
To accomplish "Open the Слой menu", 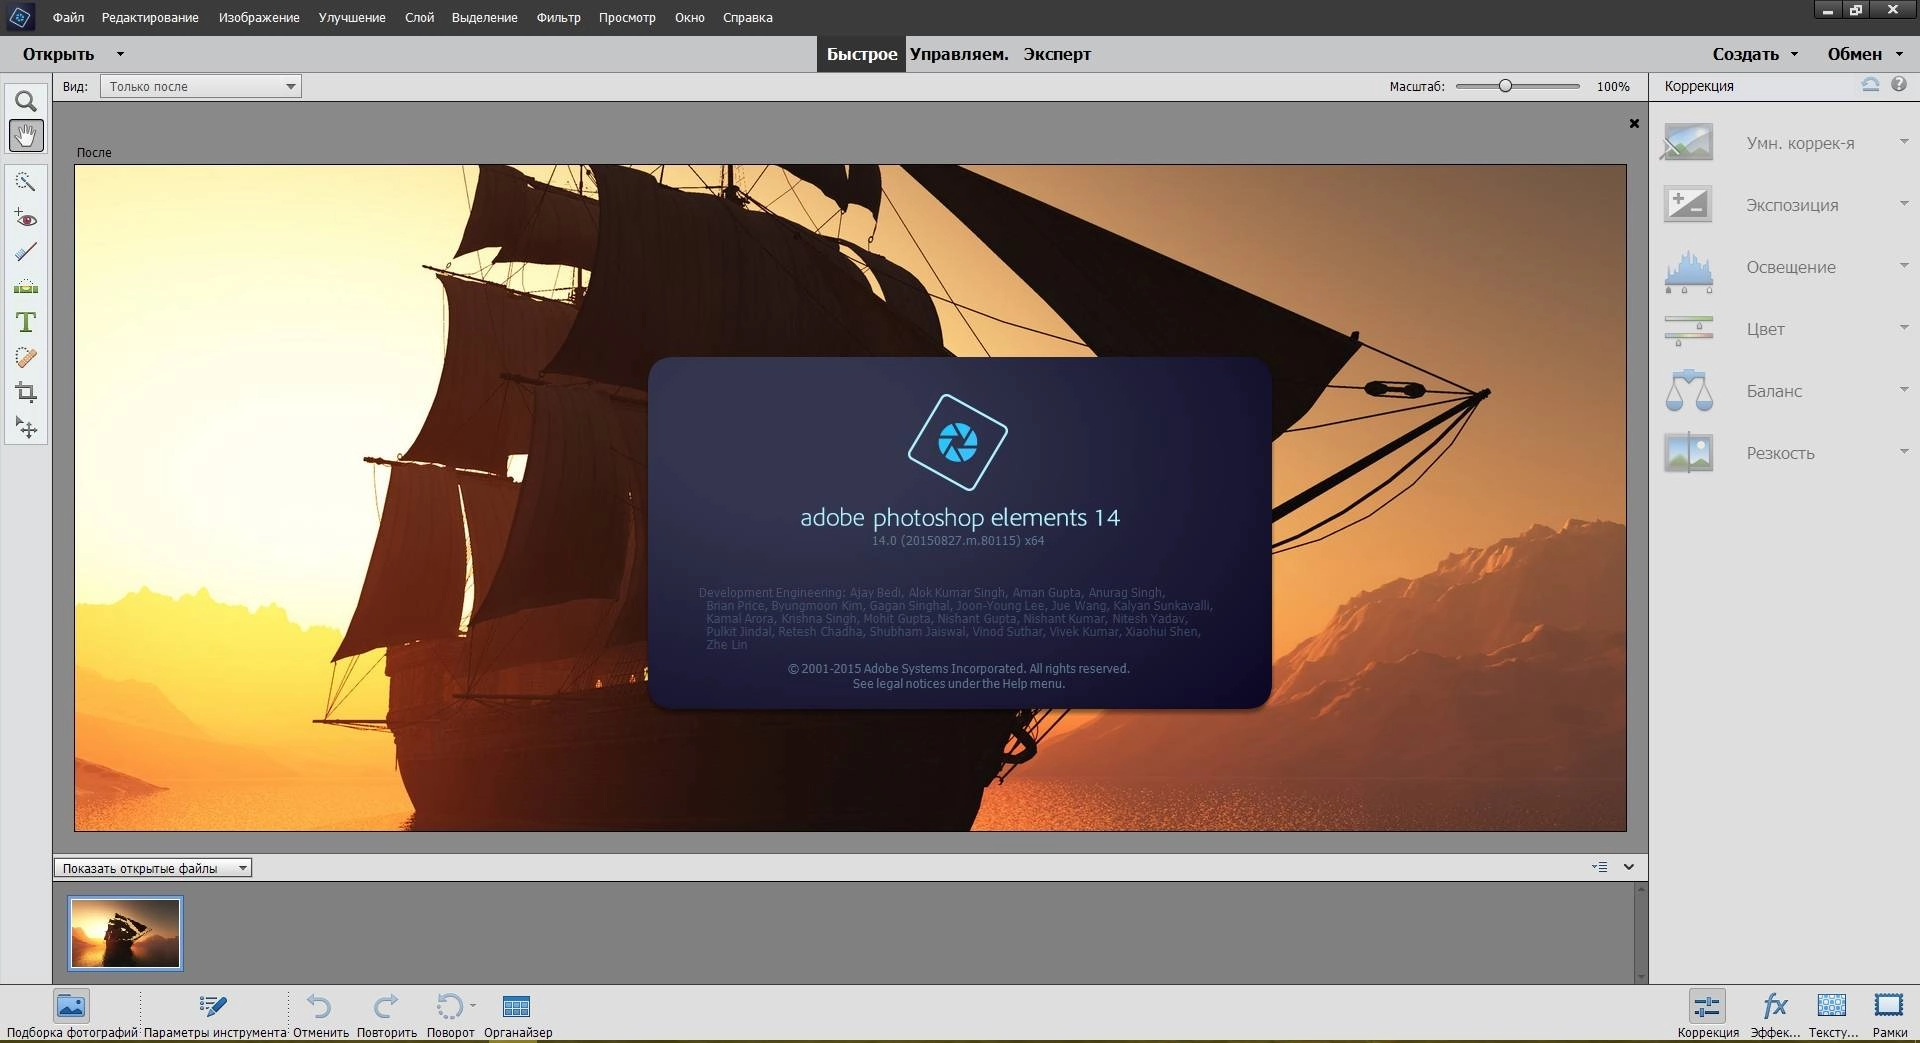I will tap(419, 17).
